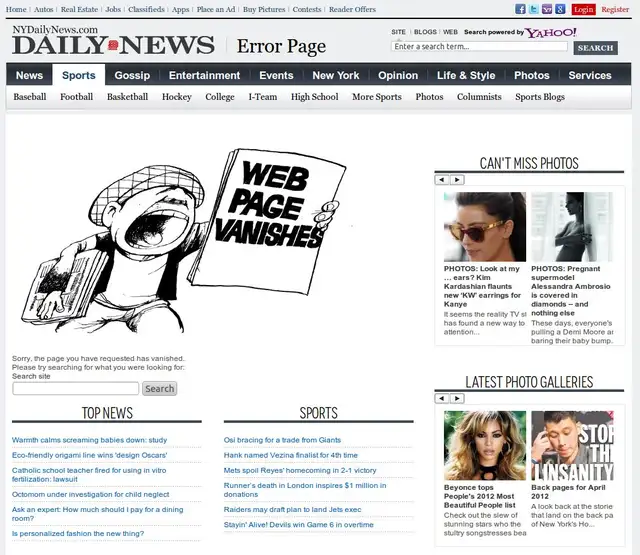Image resolution: width=640 pixels, height=555 pixels.
Task: Go to Baseball sub-section
Action: 30,97
